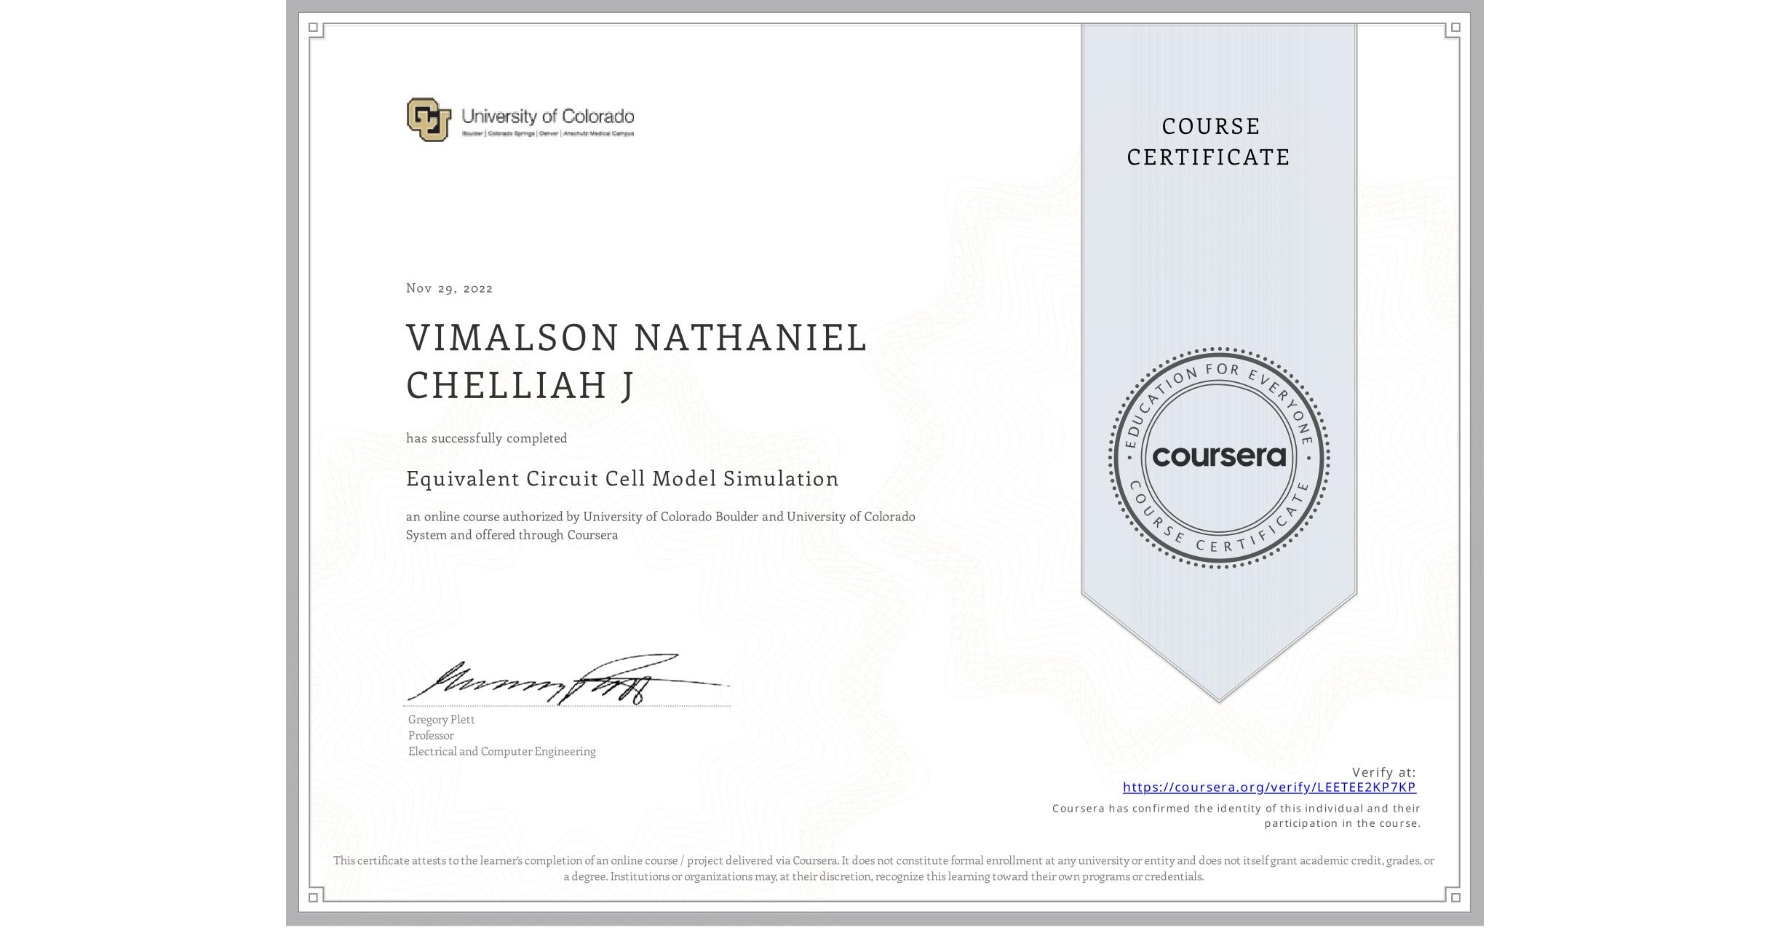1772x928 pixels.
Task: Click Gregory Plett's signature image
Action: pyautogui.click(x=567, y=680)
